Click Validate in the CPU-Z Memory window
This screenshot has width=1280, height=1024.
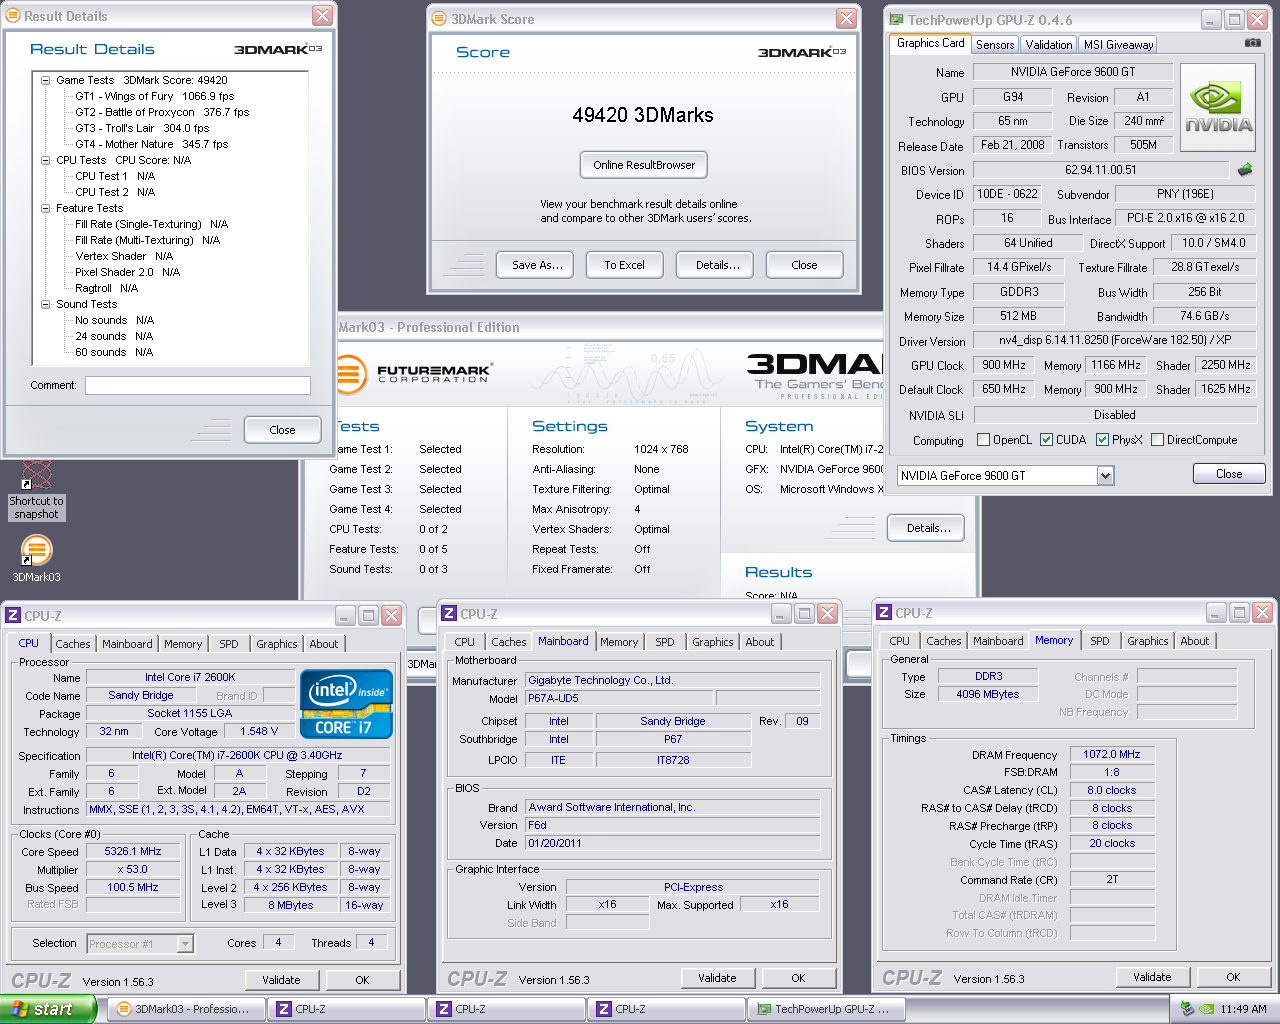click(1152, 977)
